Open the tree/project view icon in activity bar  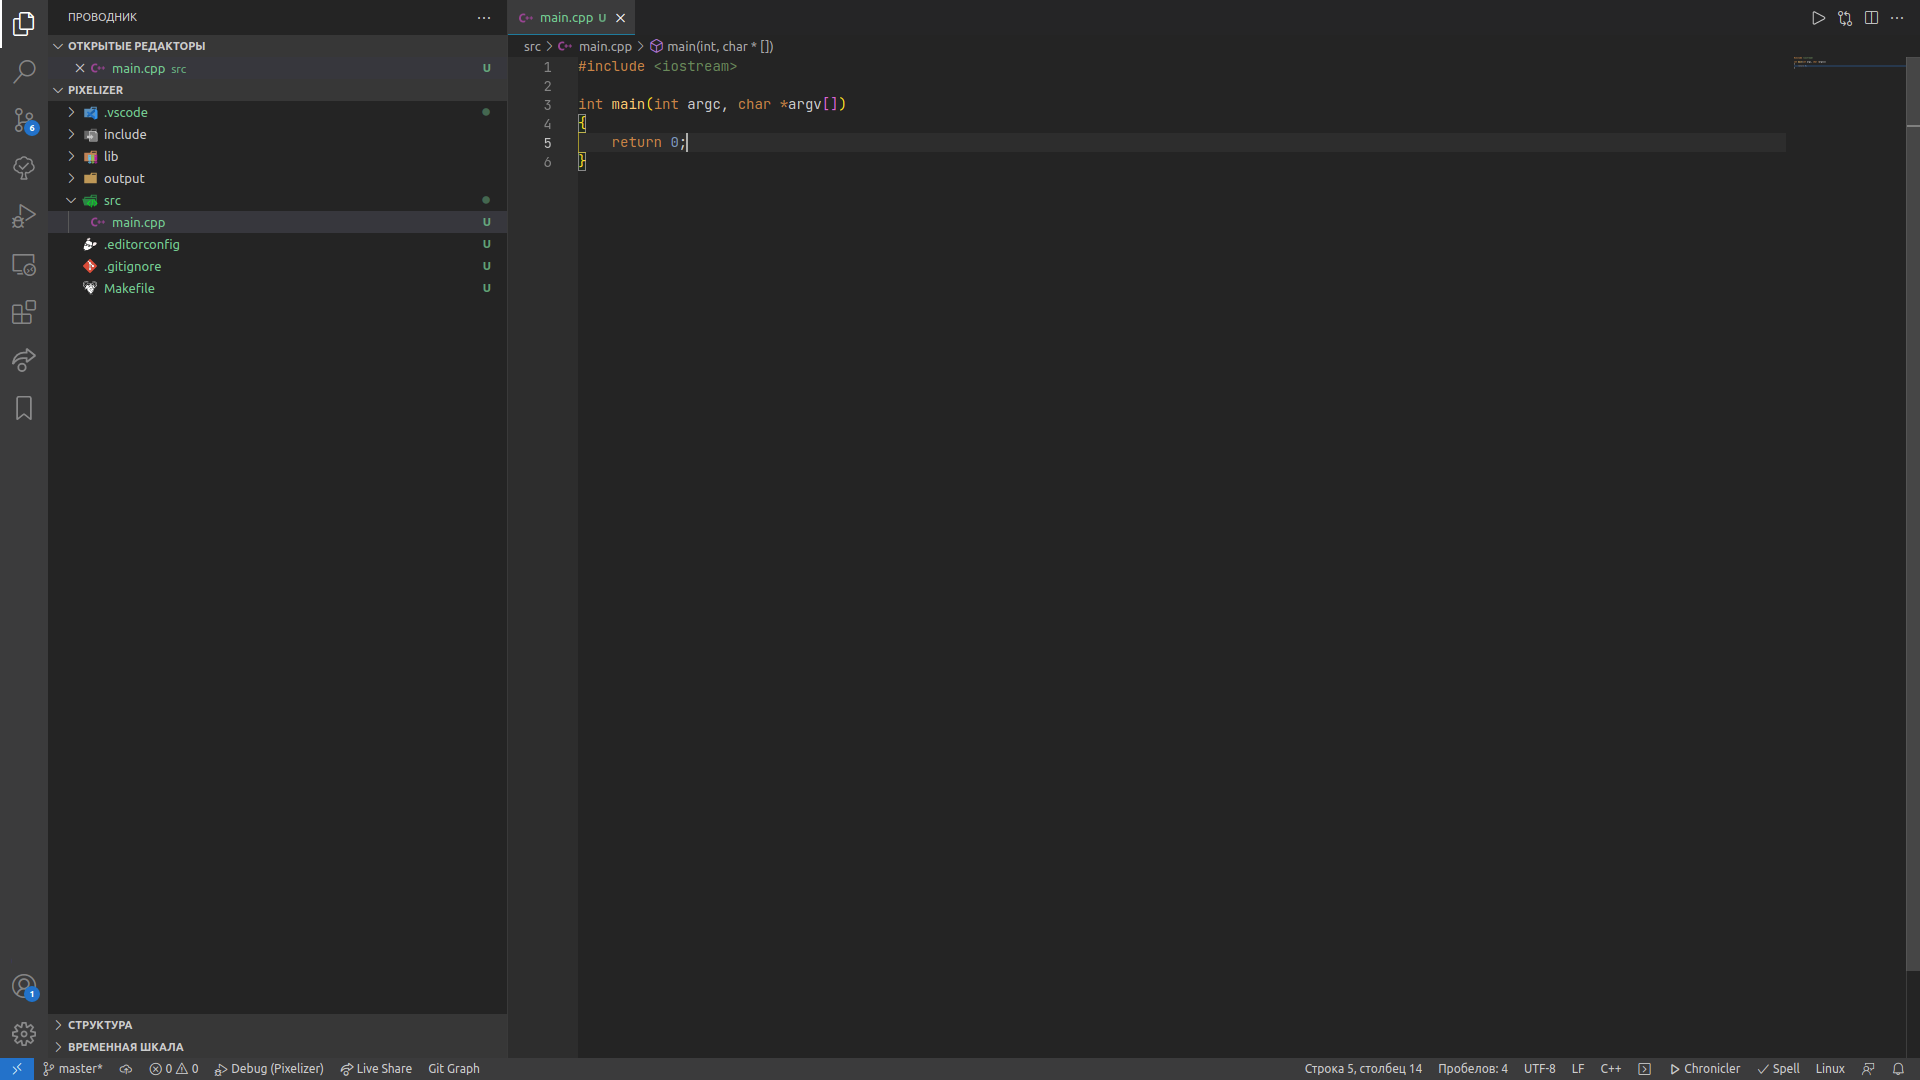pos(24,168)
